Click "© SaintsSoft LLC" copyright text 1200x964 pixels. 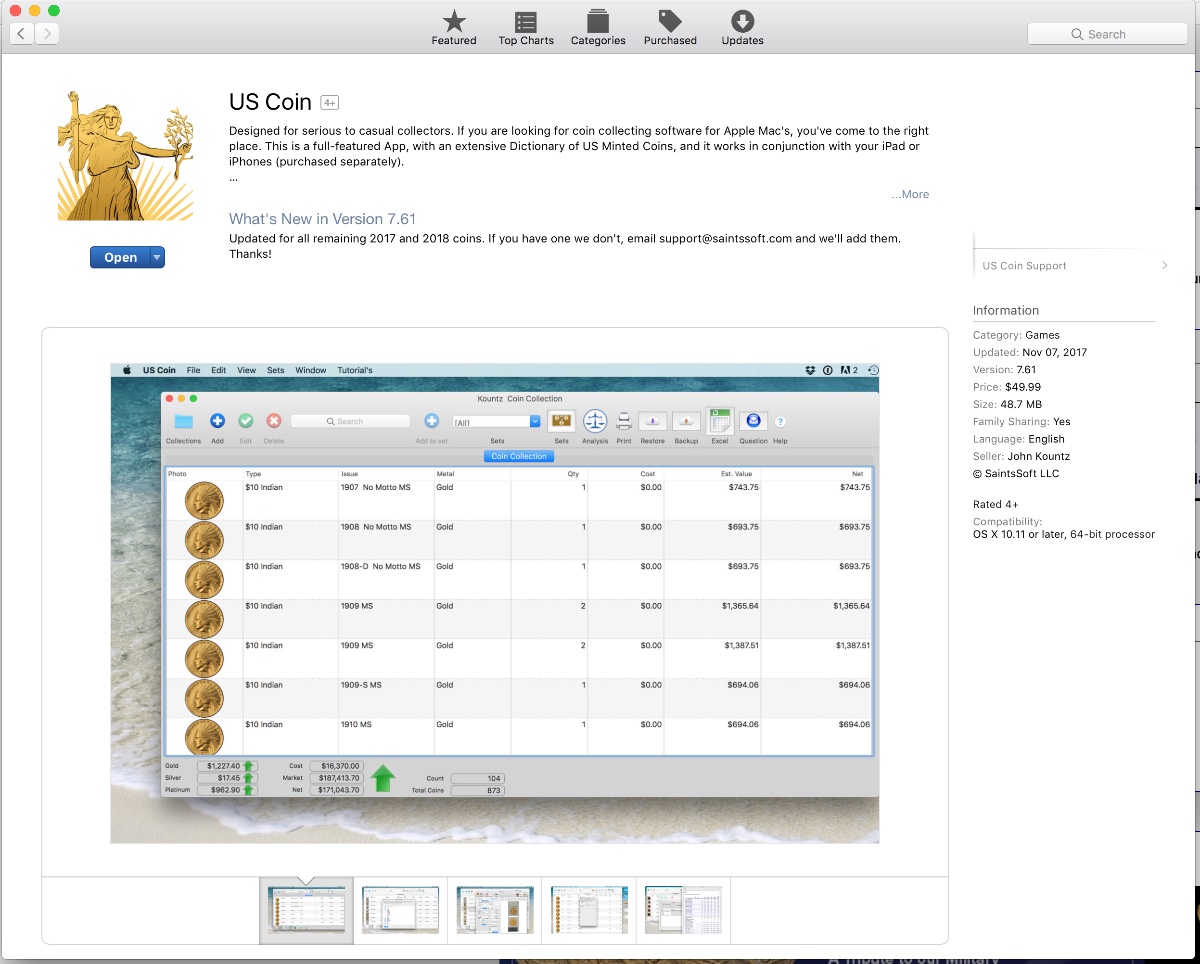coord(1016,473)
